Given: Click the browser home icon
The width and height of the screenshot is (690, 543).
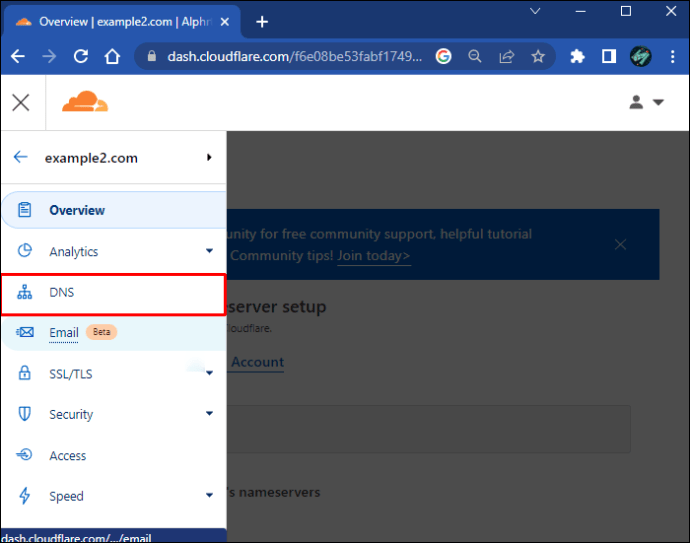Looking at the screenshot, I should pyautogui.click(x=112, y=56).
